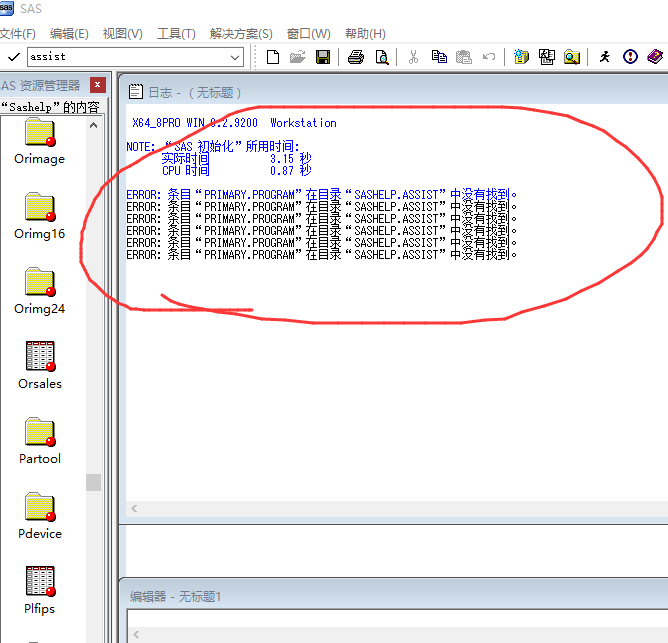
Task: Open the 工具(T) menu
Action: [x=176, y=34]
